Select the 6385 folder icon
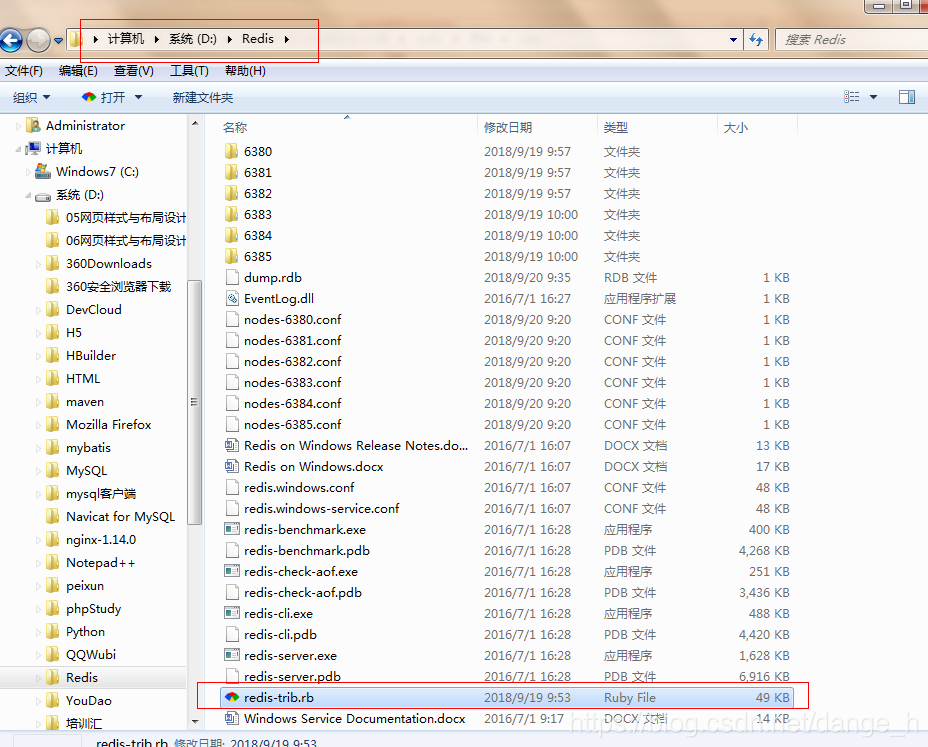The image size is (928, 747). point(232,256)
